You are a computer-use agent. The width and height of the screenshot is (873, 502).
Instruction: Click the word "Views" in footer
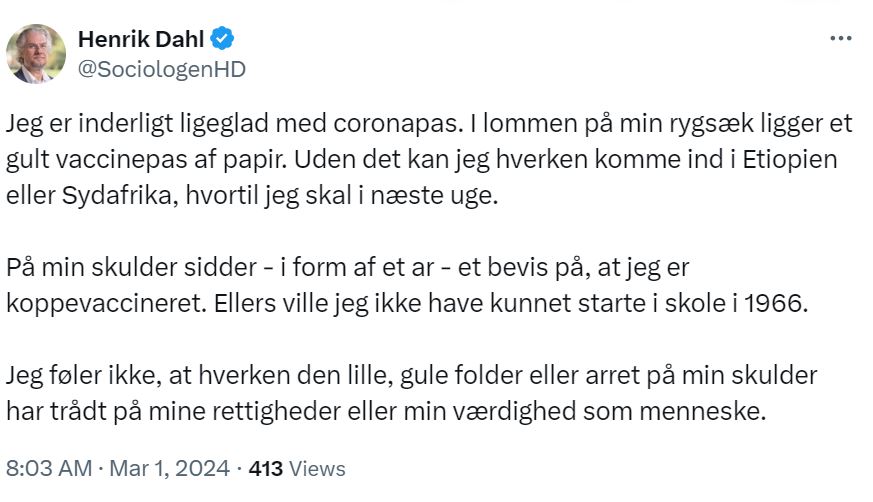pos(319,468)
